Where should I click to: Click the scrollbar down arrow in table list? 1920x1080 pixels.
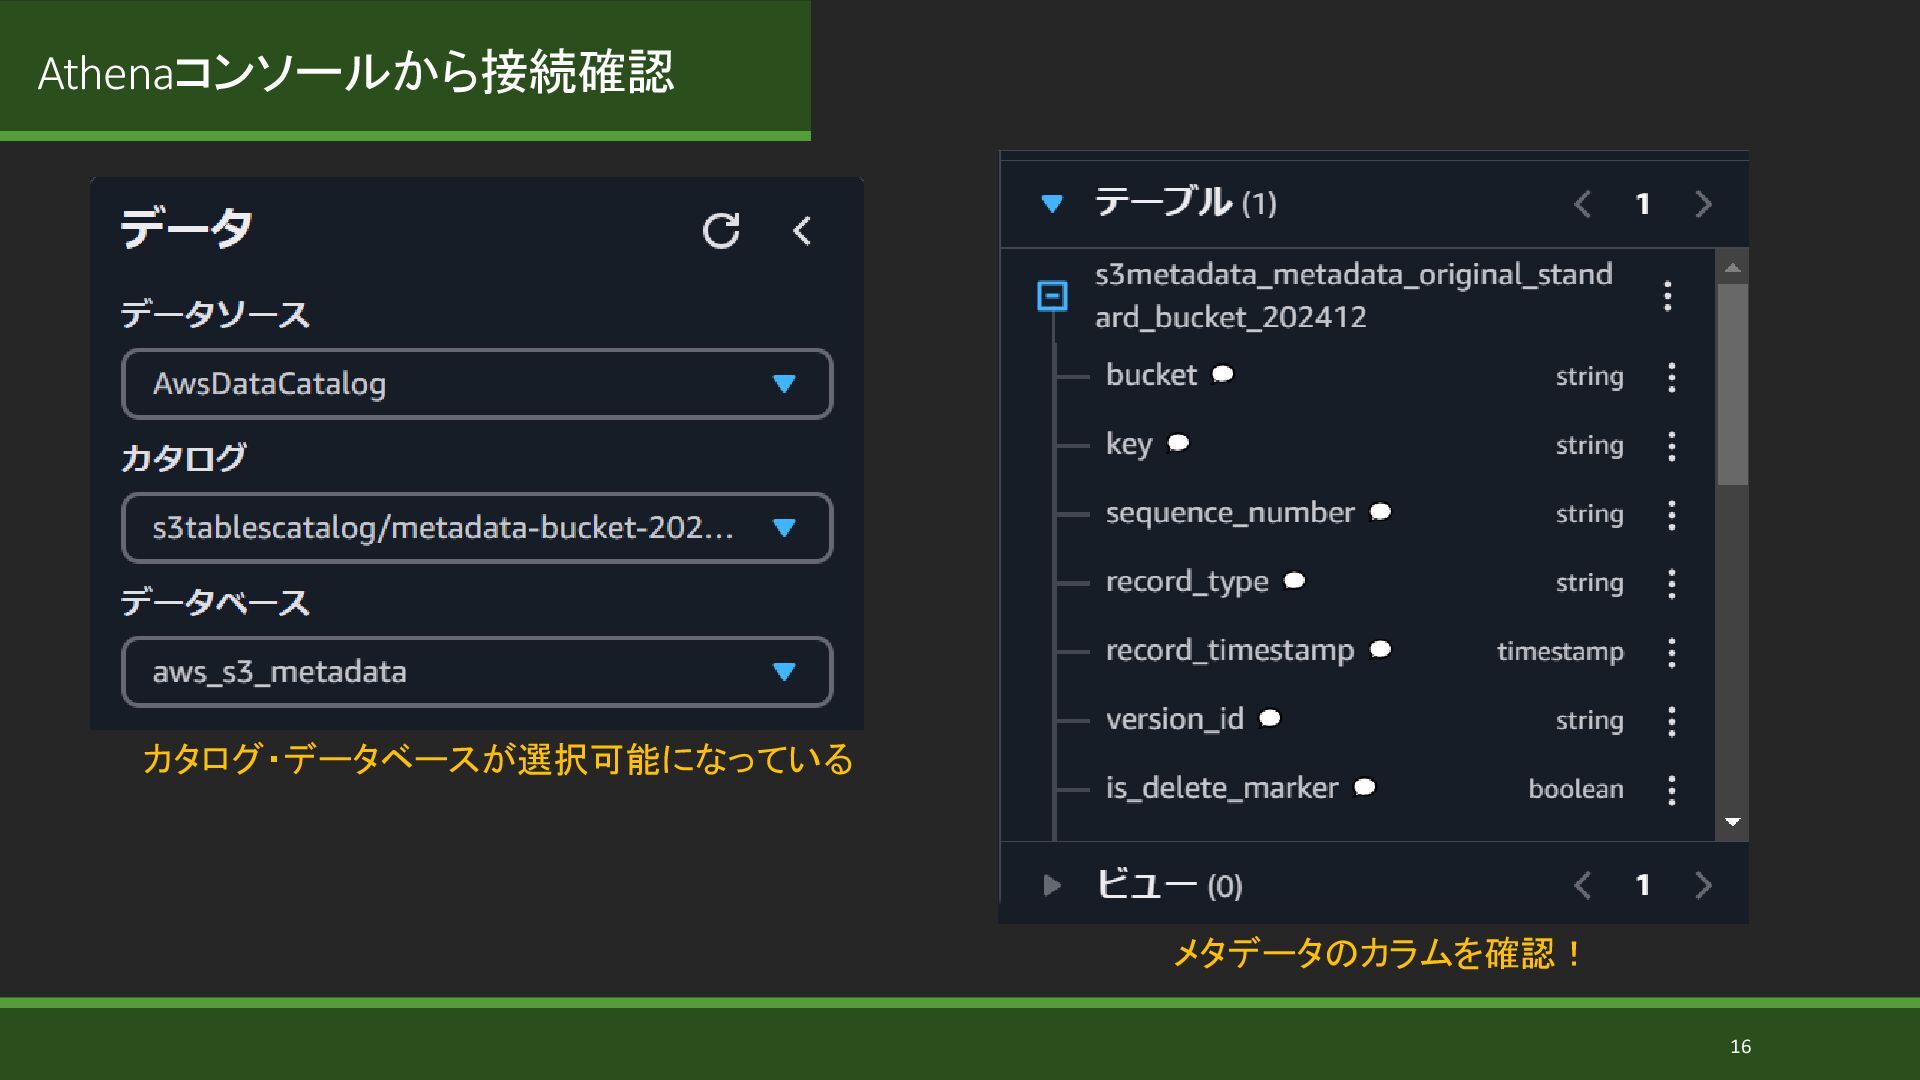(x=1733, y=822)
